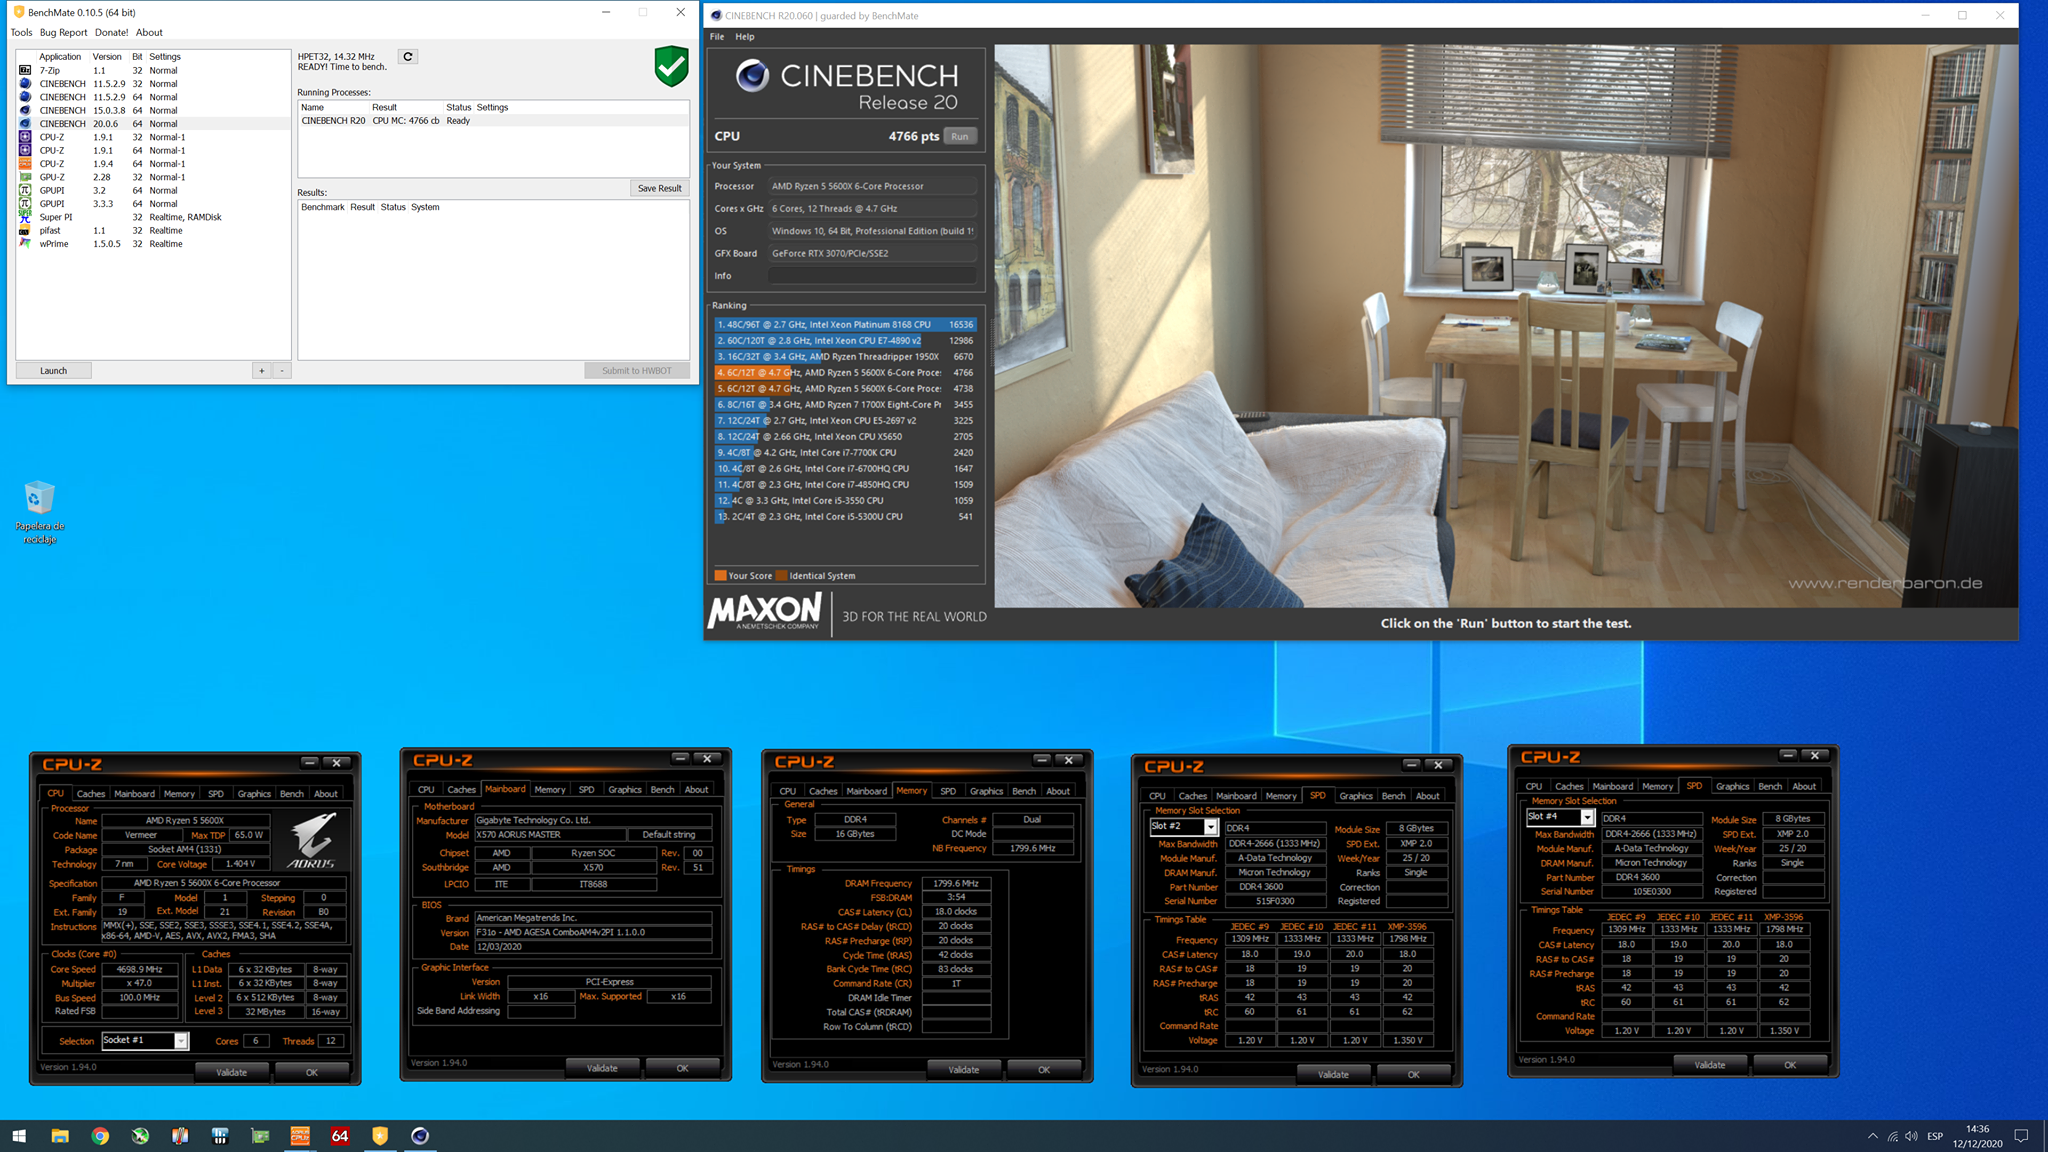The height and width of the screenshot is (1152, 2048).
Task: Click the green circuit board taskbar icon
Action: [260, 1136]
